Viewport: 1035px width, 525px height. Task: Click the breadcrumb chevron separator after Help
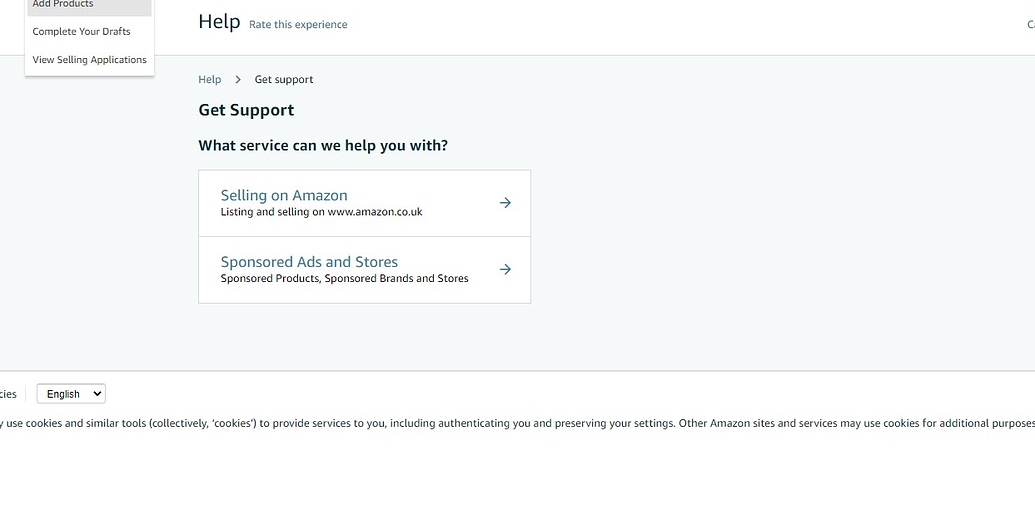[238, 79]
